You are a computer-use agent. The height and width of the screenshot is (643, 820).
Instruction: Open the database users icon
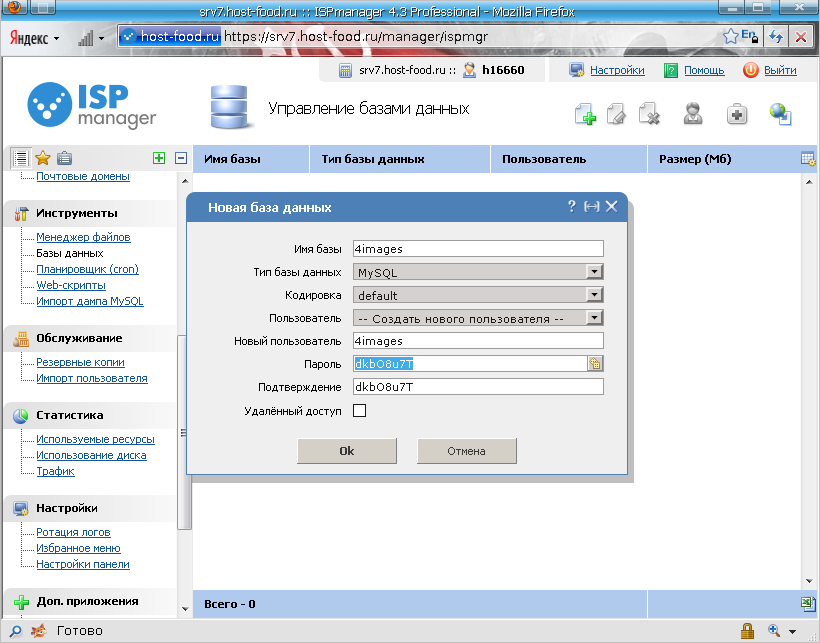tap(693, 113)
